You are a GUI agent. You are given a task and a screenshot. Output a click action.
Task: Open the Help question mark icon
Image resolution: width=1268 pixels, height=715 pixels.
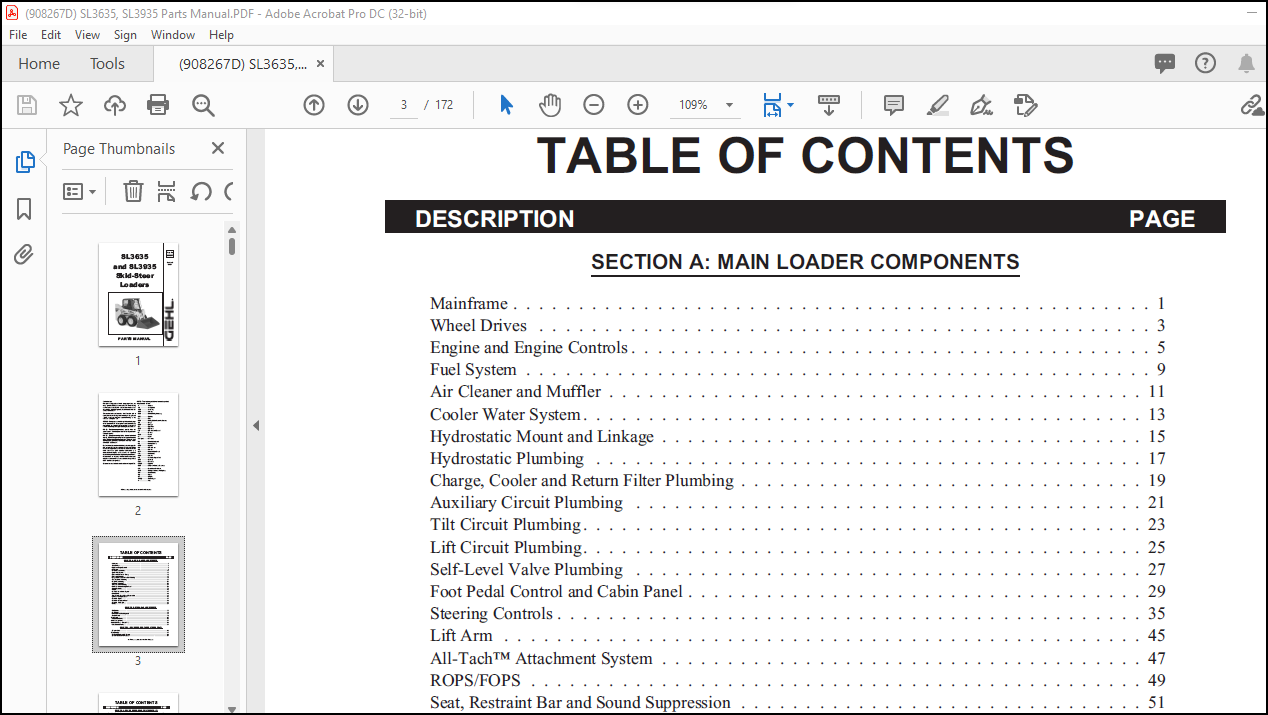pos(1206,64)
